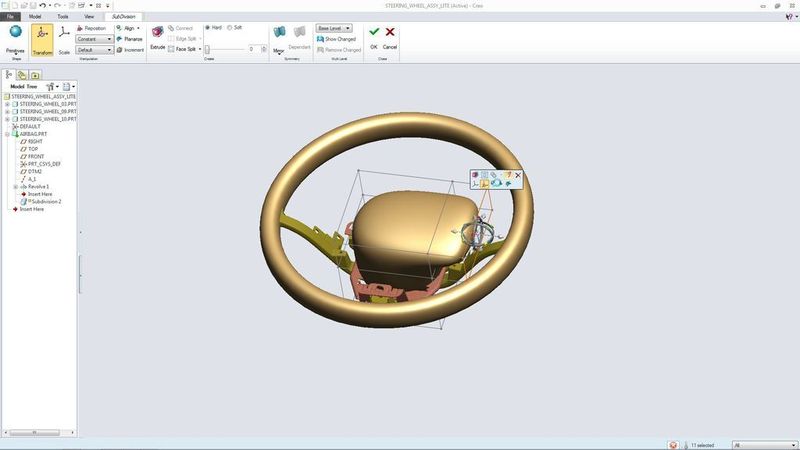Expand Revolve 1 feature node
This screenshot has height=450, width=800.
(15, 187)
